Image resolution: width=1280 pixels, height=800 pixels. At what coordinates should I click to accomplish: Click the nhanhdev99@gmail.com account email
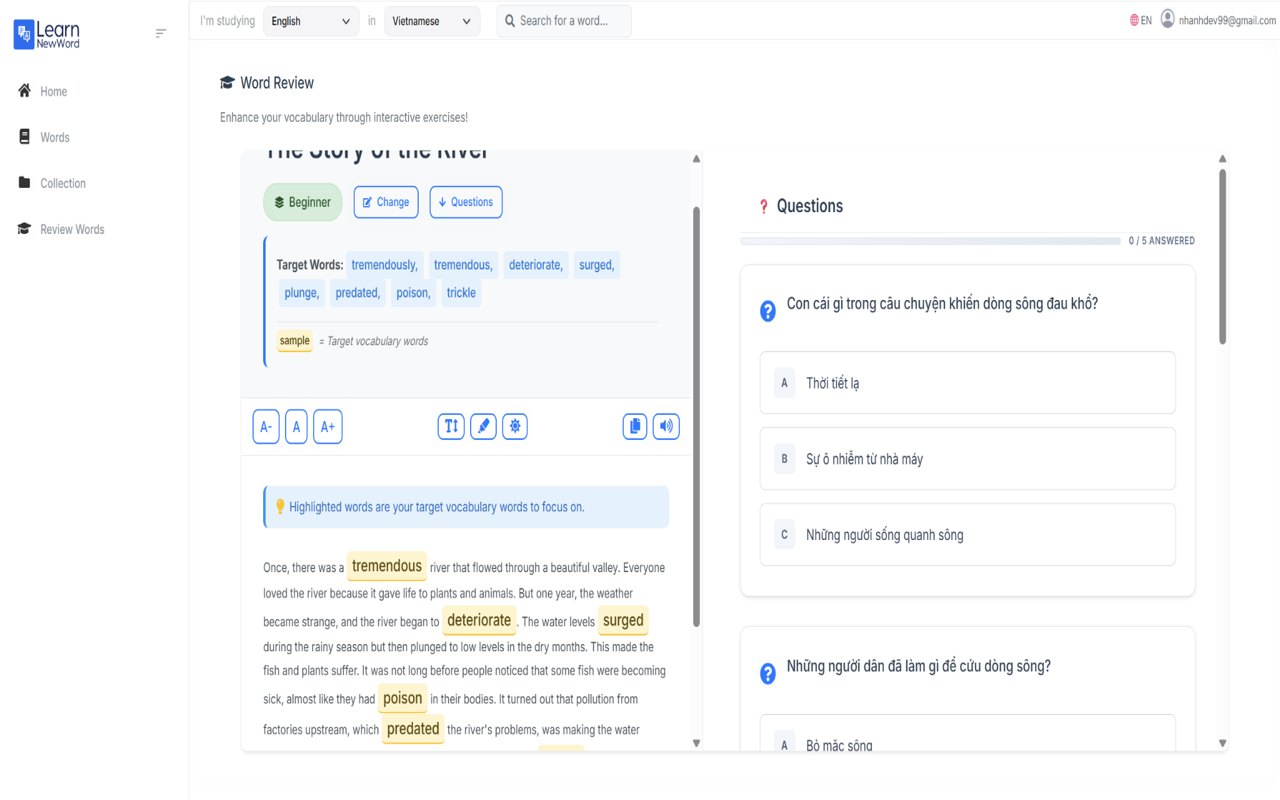click(x=1227, y=20)
